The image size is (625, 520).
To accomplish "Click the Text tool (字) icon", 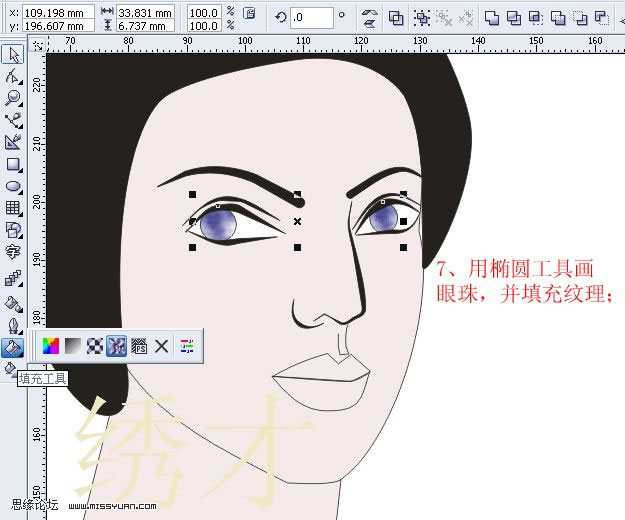I will (x=13, y=252).
